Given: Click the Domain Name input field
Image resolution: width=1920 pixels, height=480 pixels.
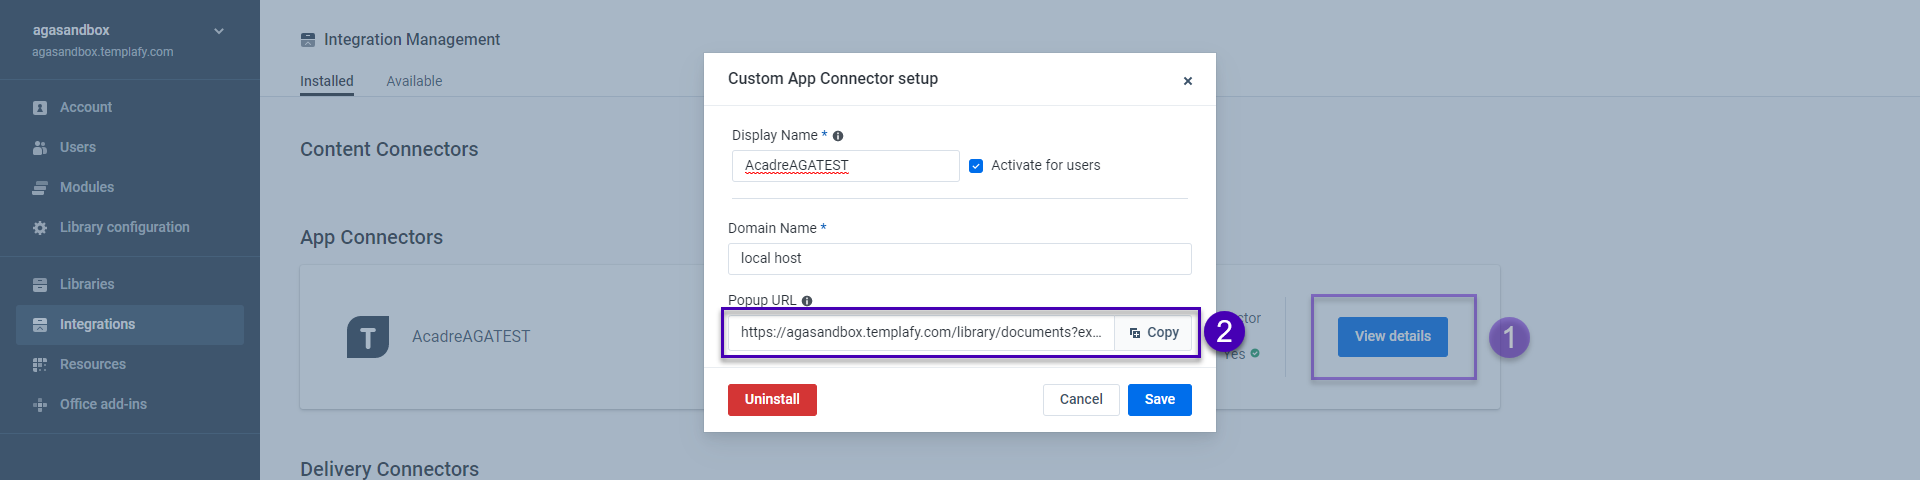Looking at the screenshot, I should pyautogui.click(x=960, y=259).
